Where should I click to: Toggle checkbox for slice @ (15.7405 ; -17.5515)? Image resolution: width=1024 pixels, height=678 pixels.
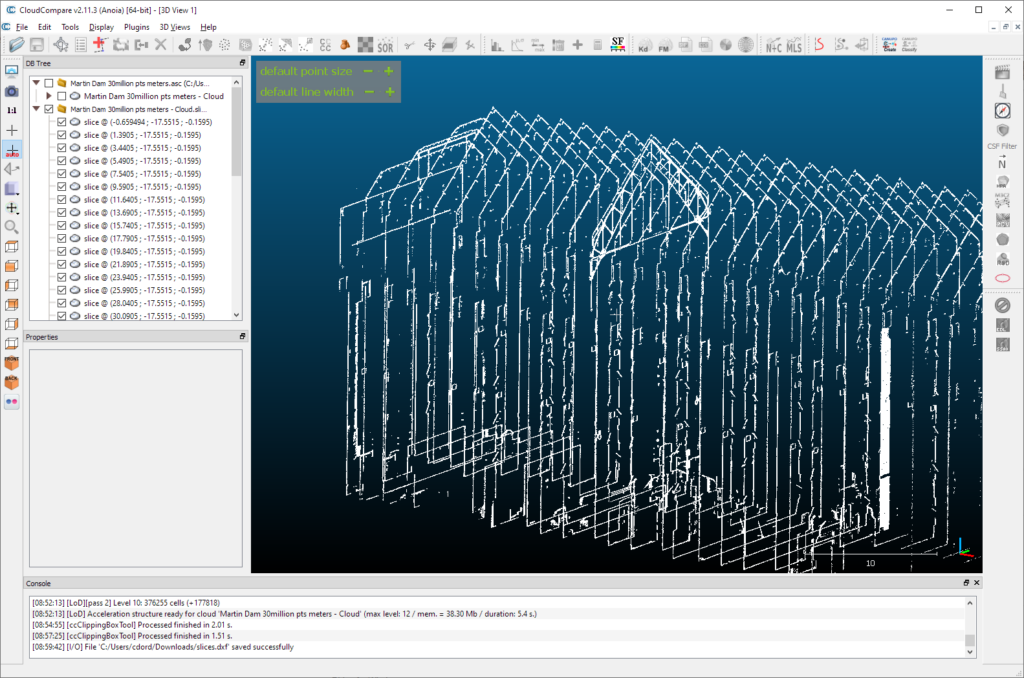coord(62,225)
